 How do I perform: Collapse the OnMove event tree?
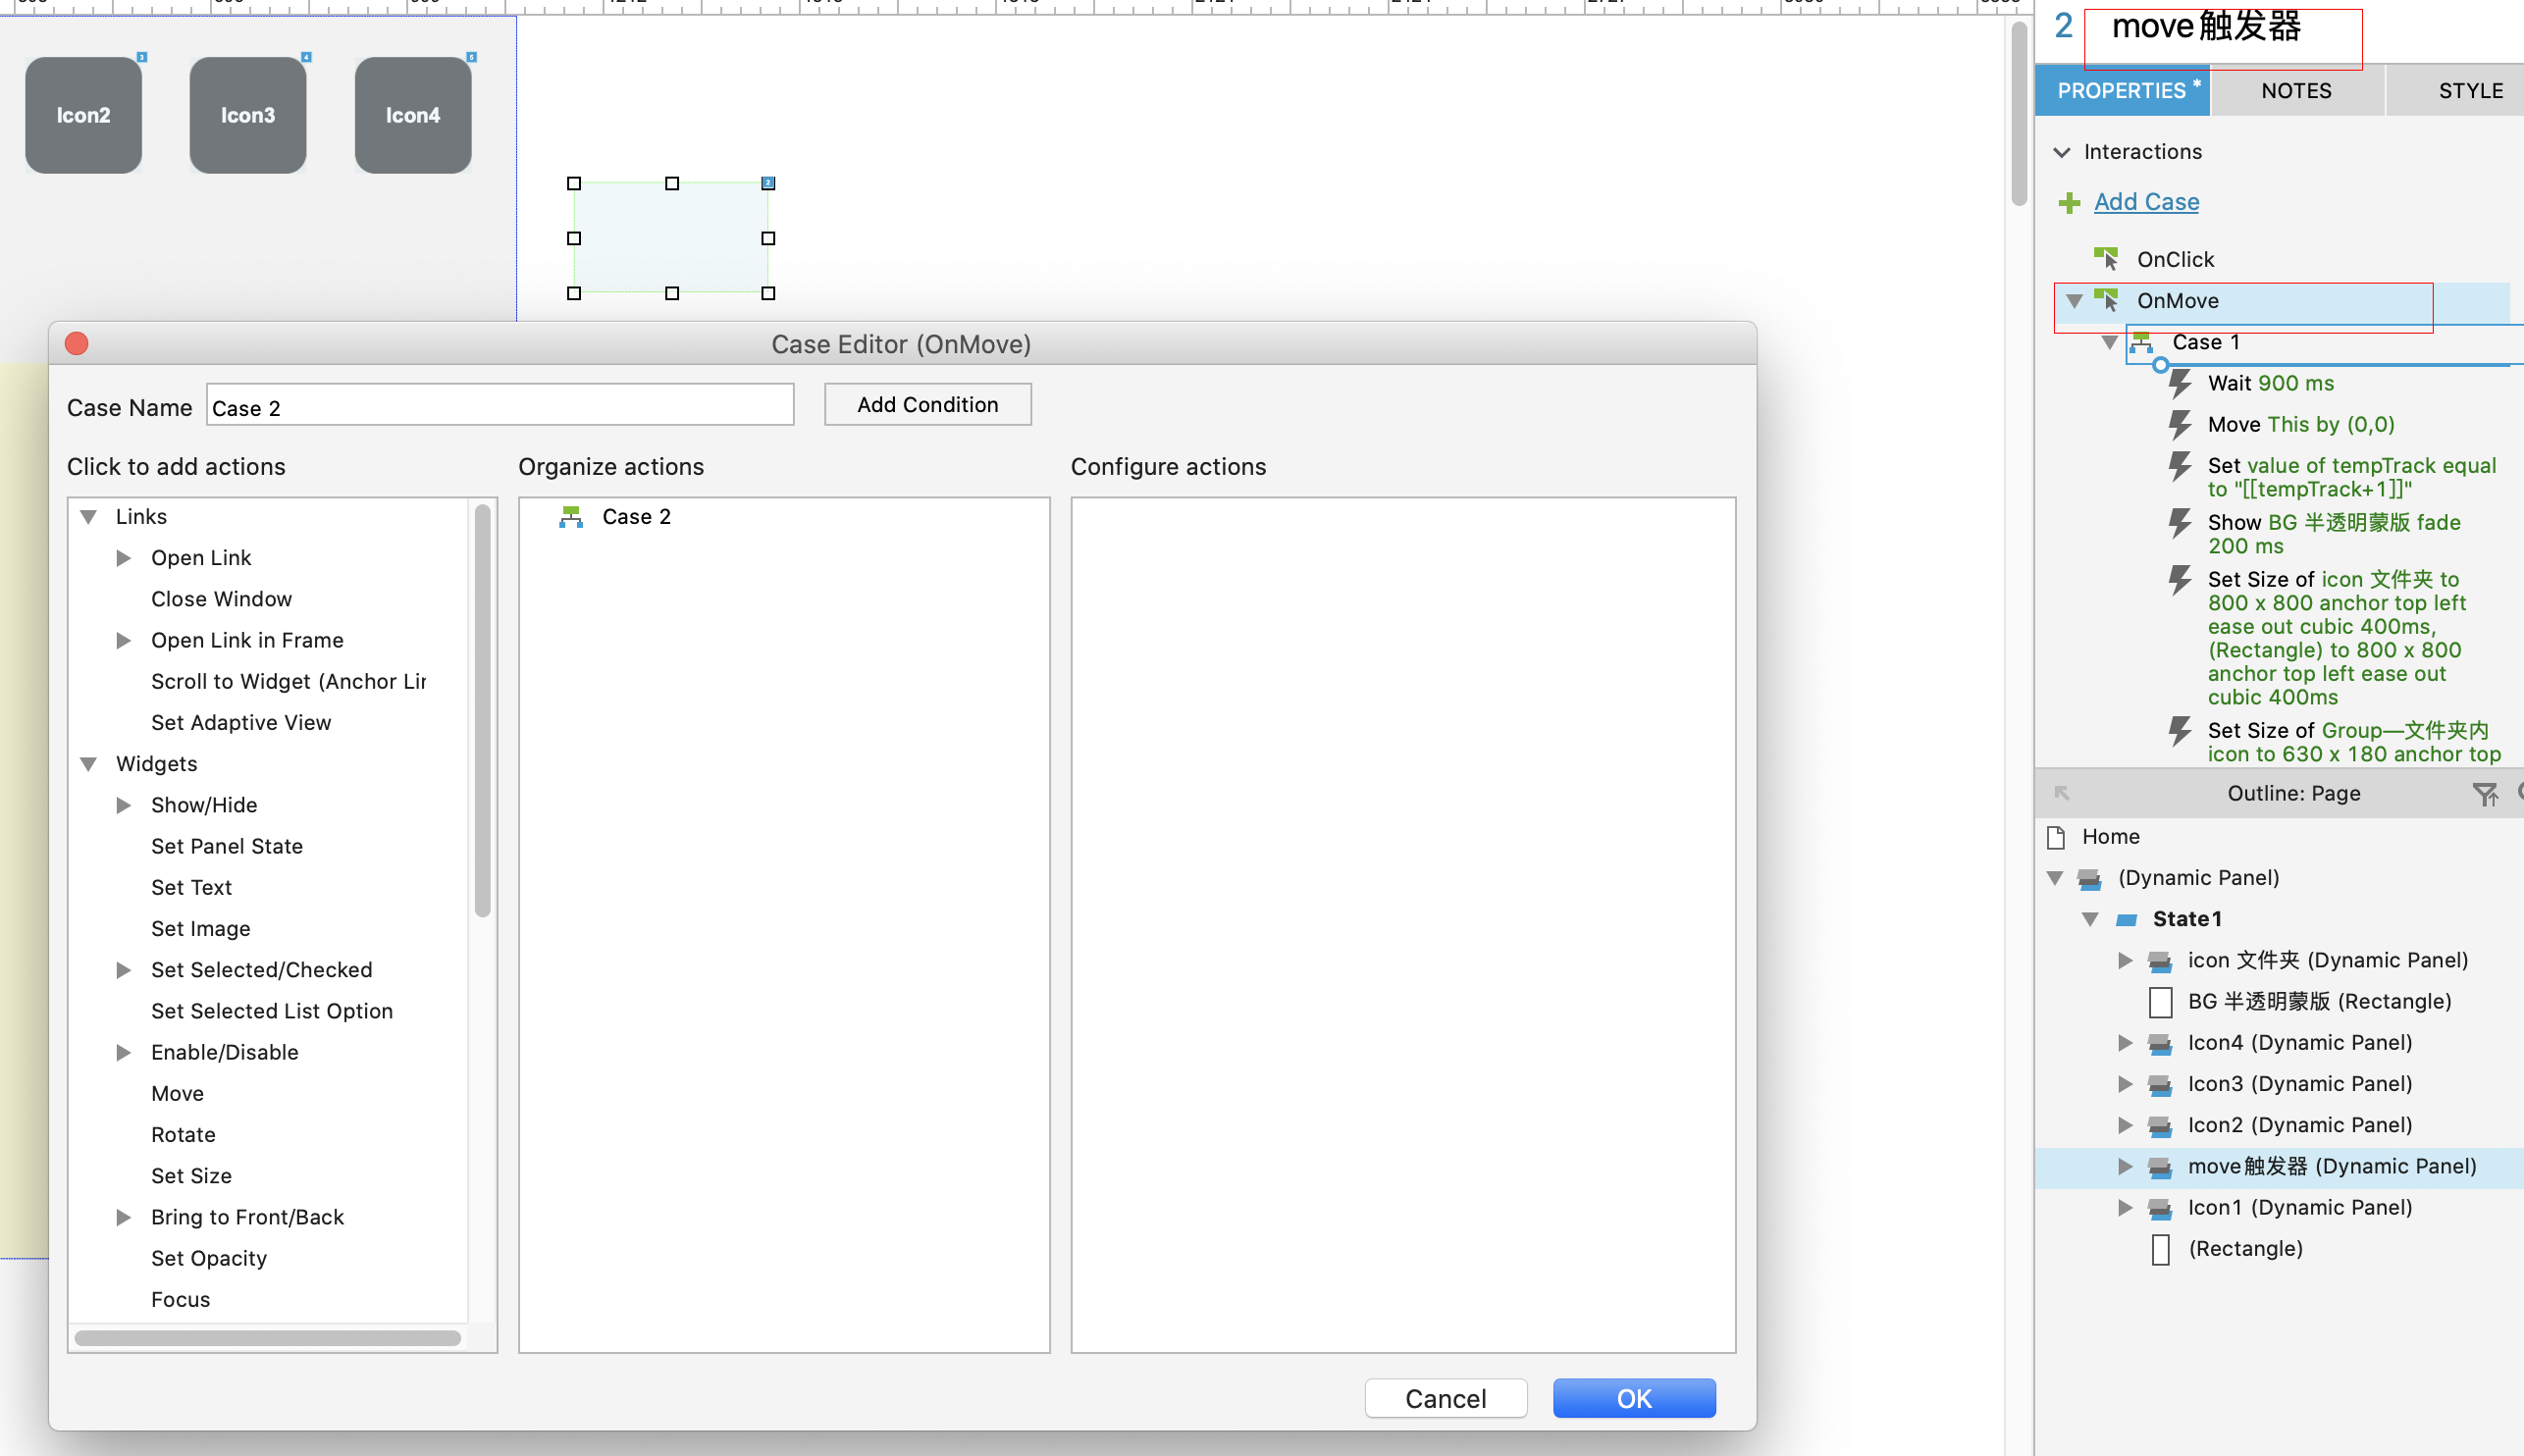[2075, 301]
